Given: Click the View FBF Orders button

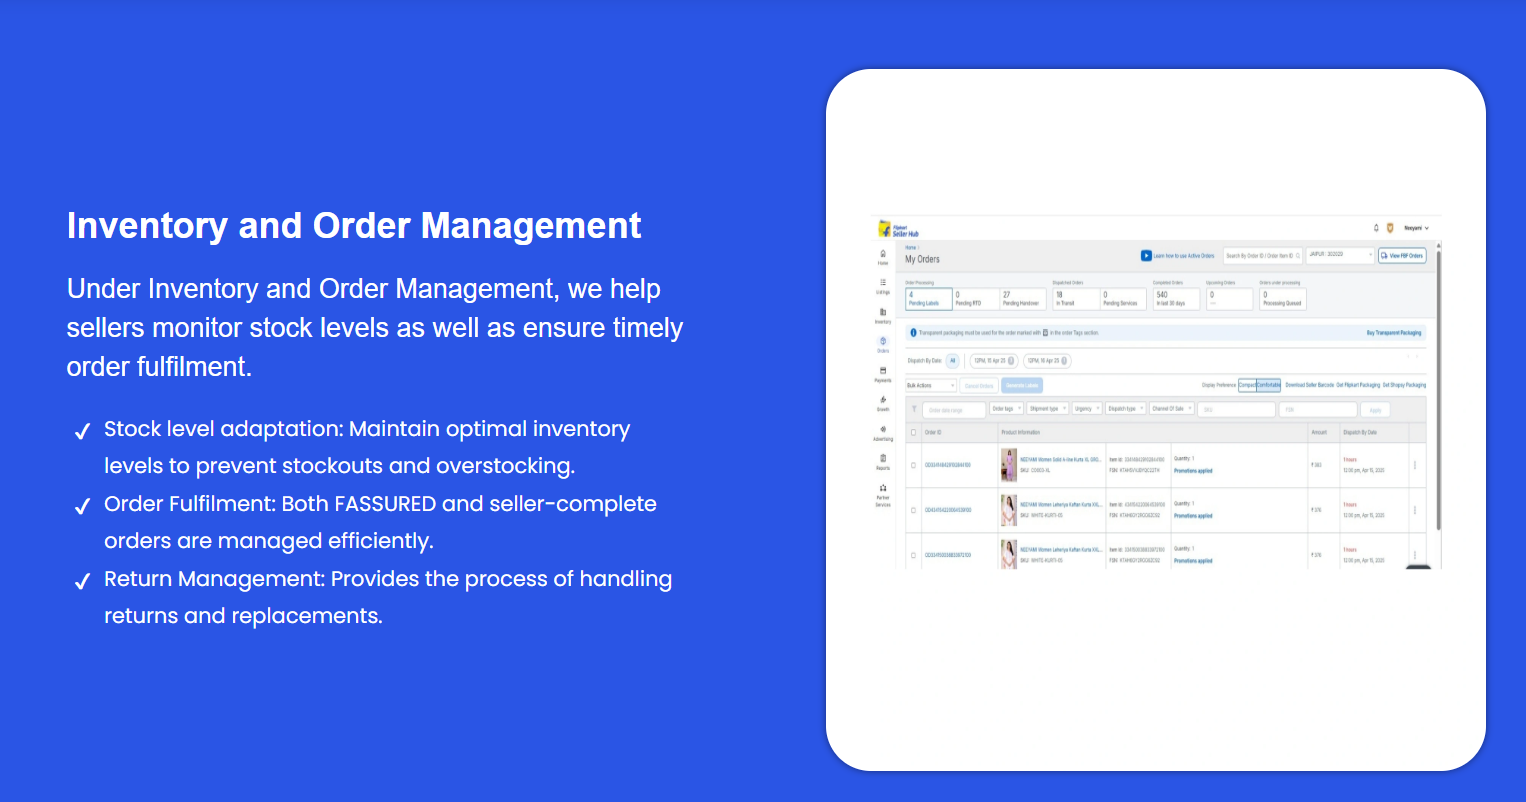Looking at the screenshot, I should [x=1401, y=256].
